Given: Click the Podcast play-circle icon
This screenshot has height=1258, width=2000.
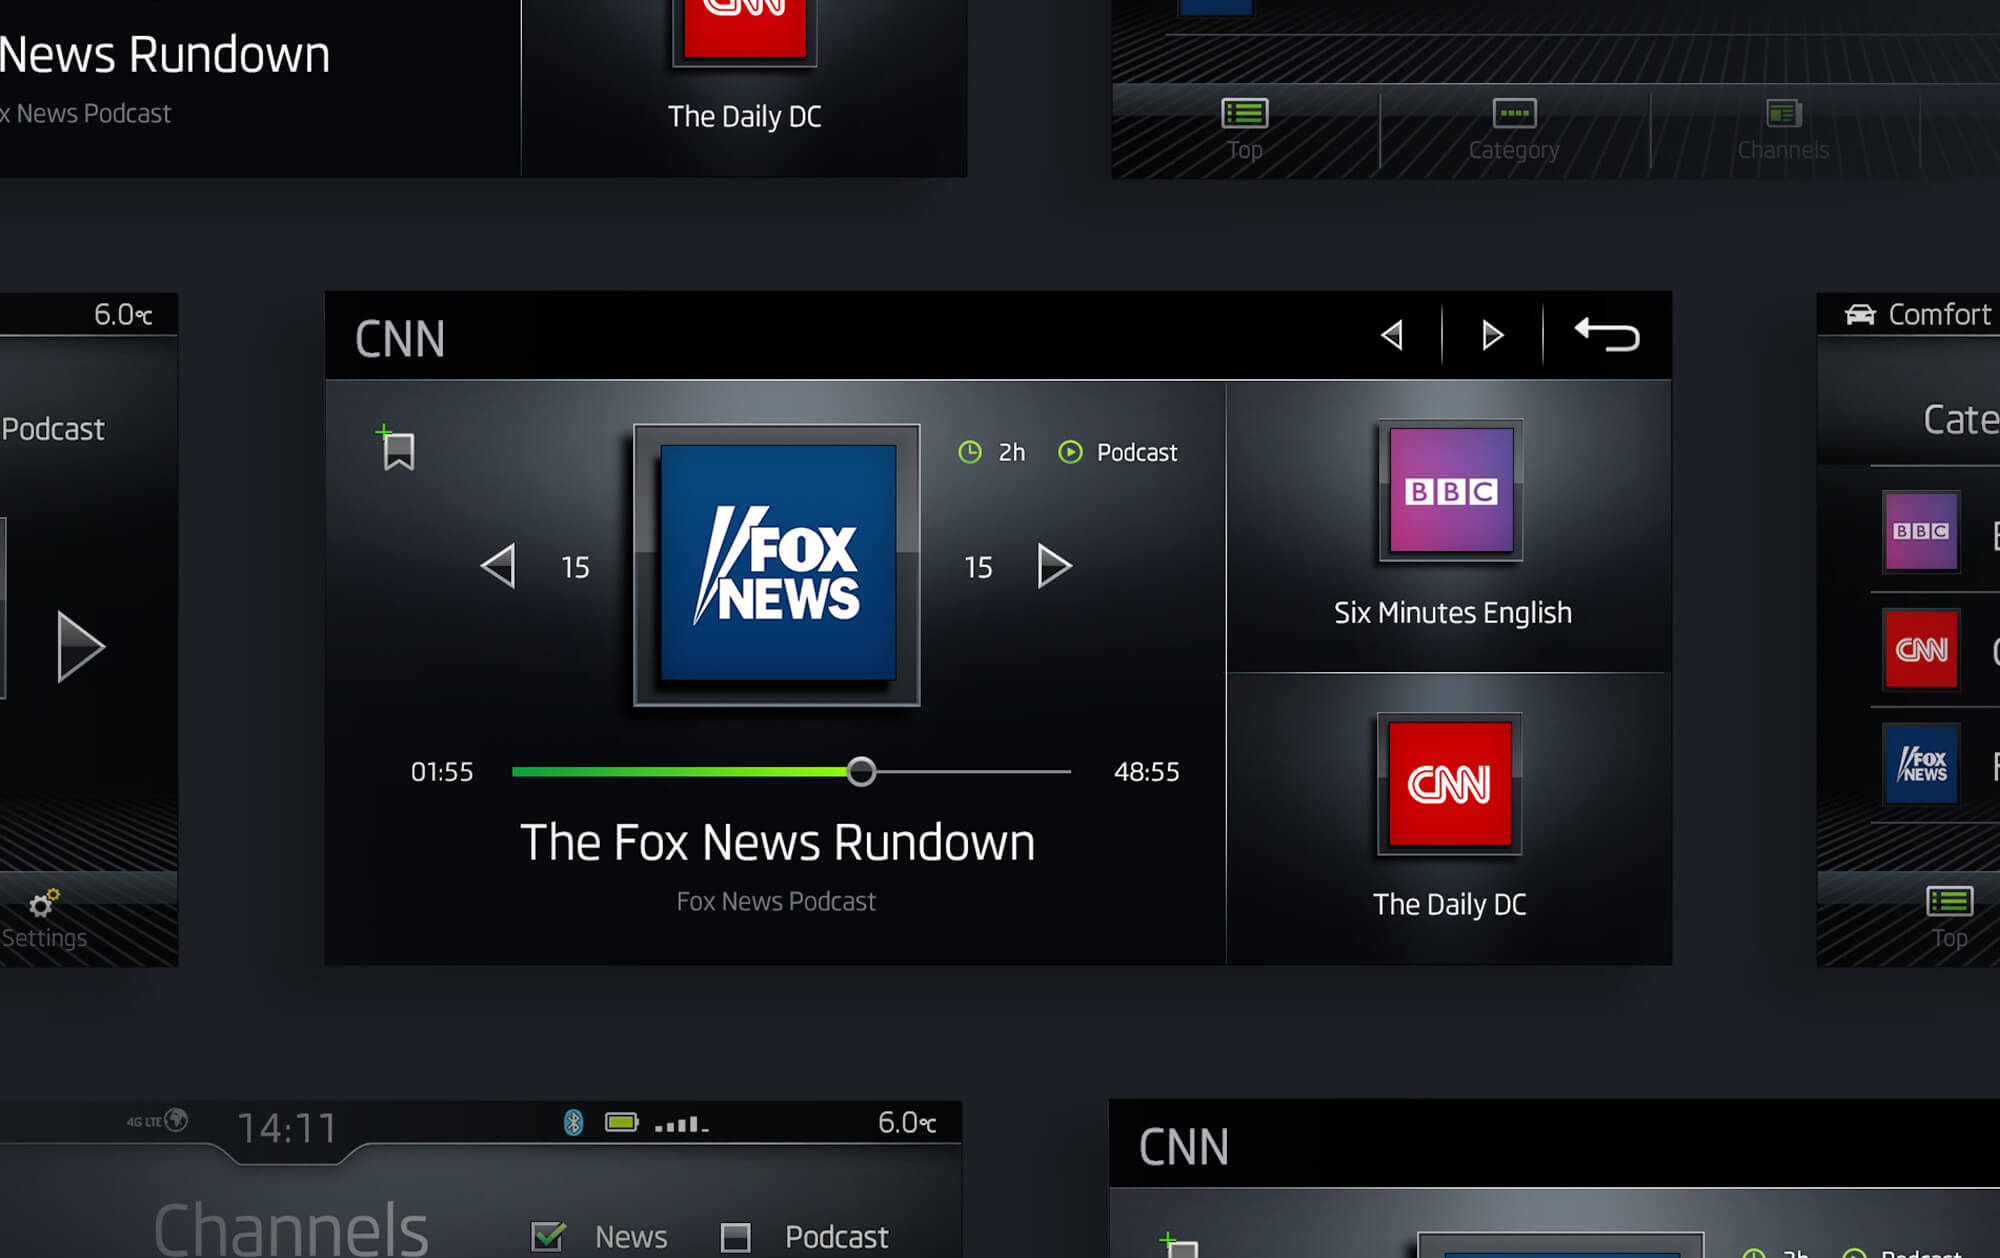Looking at the screenshot, I should pos(1070,452).
